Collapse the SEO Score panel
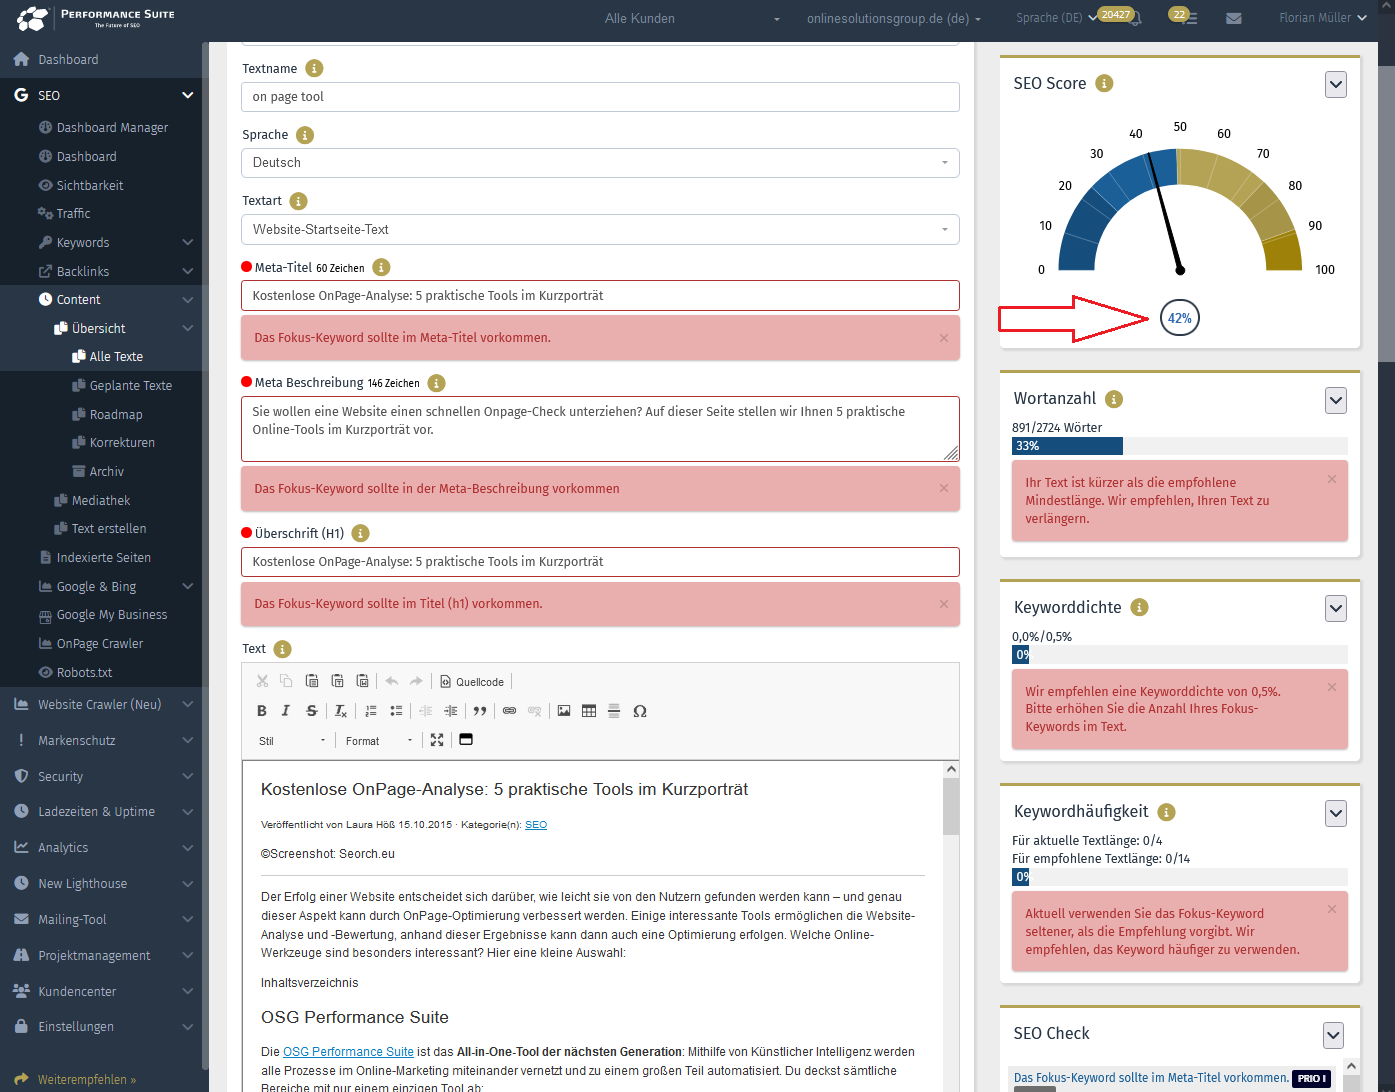The image size is (1395, 1092). tap(1336, 84)
